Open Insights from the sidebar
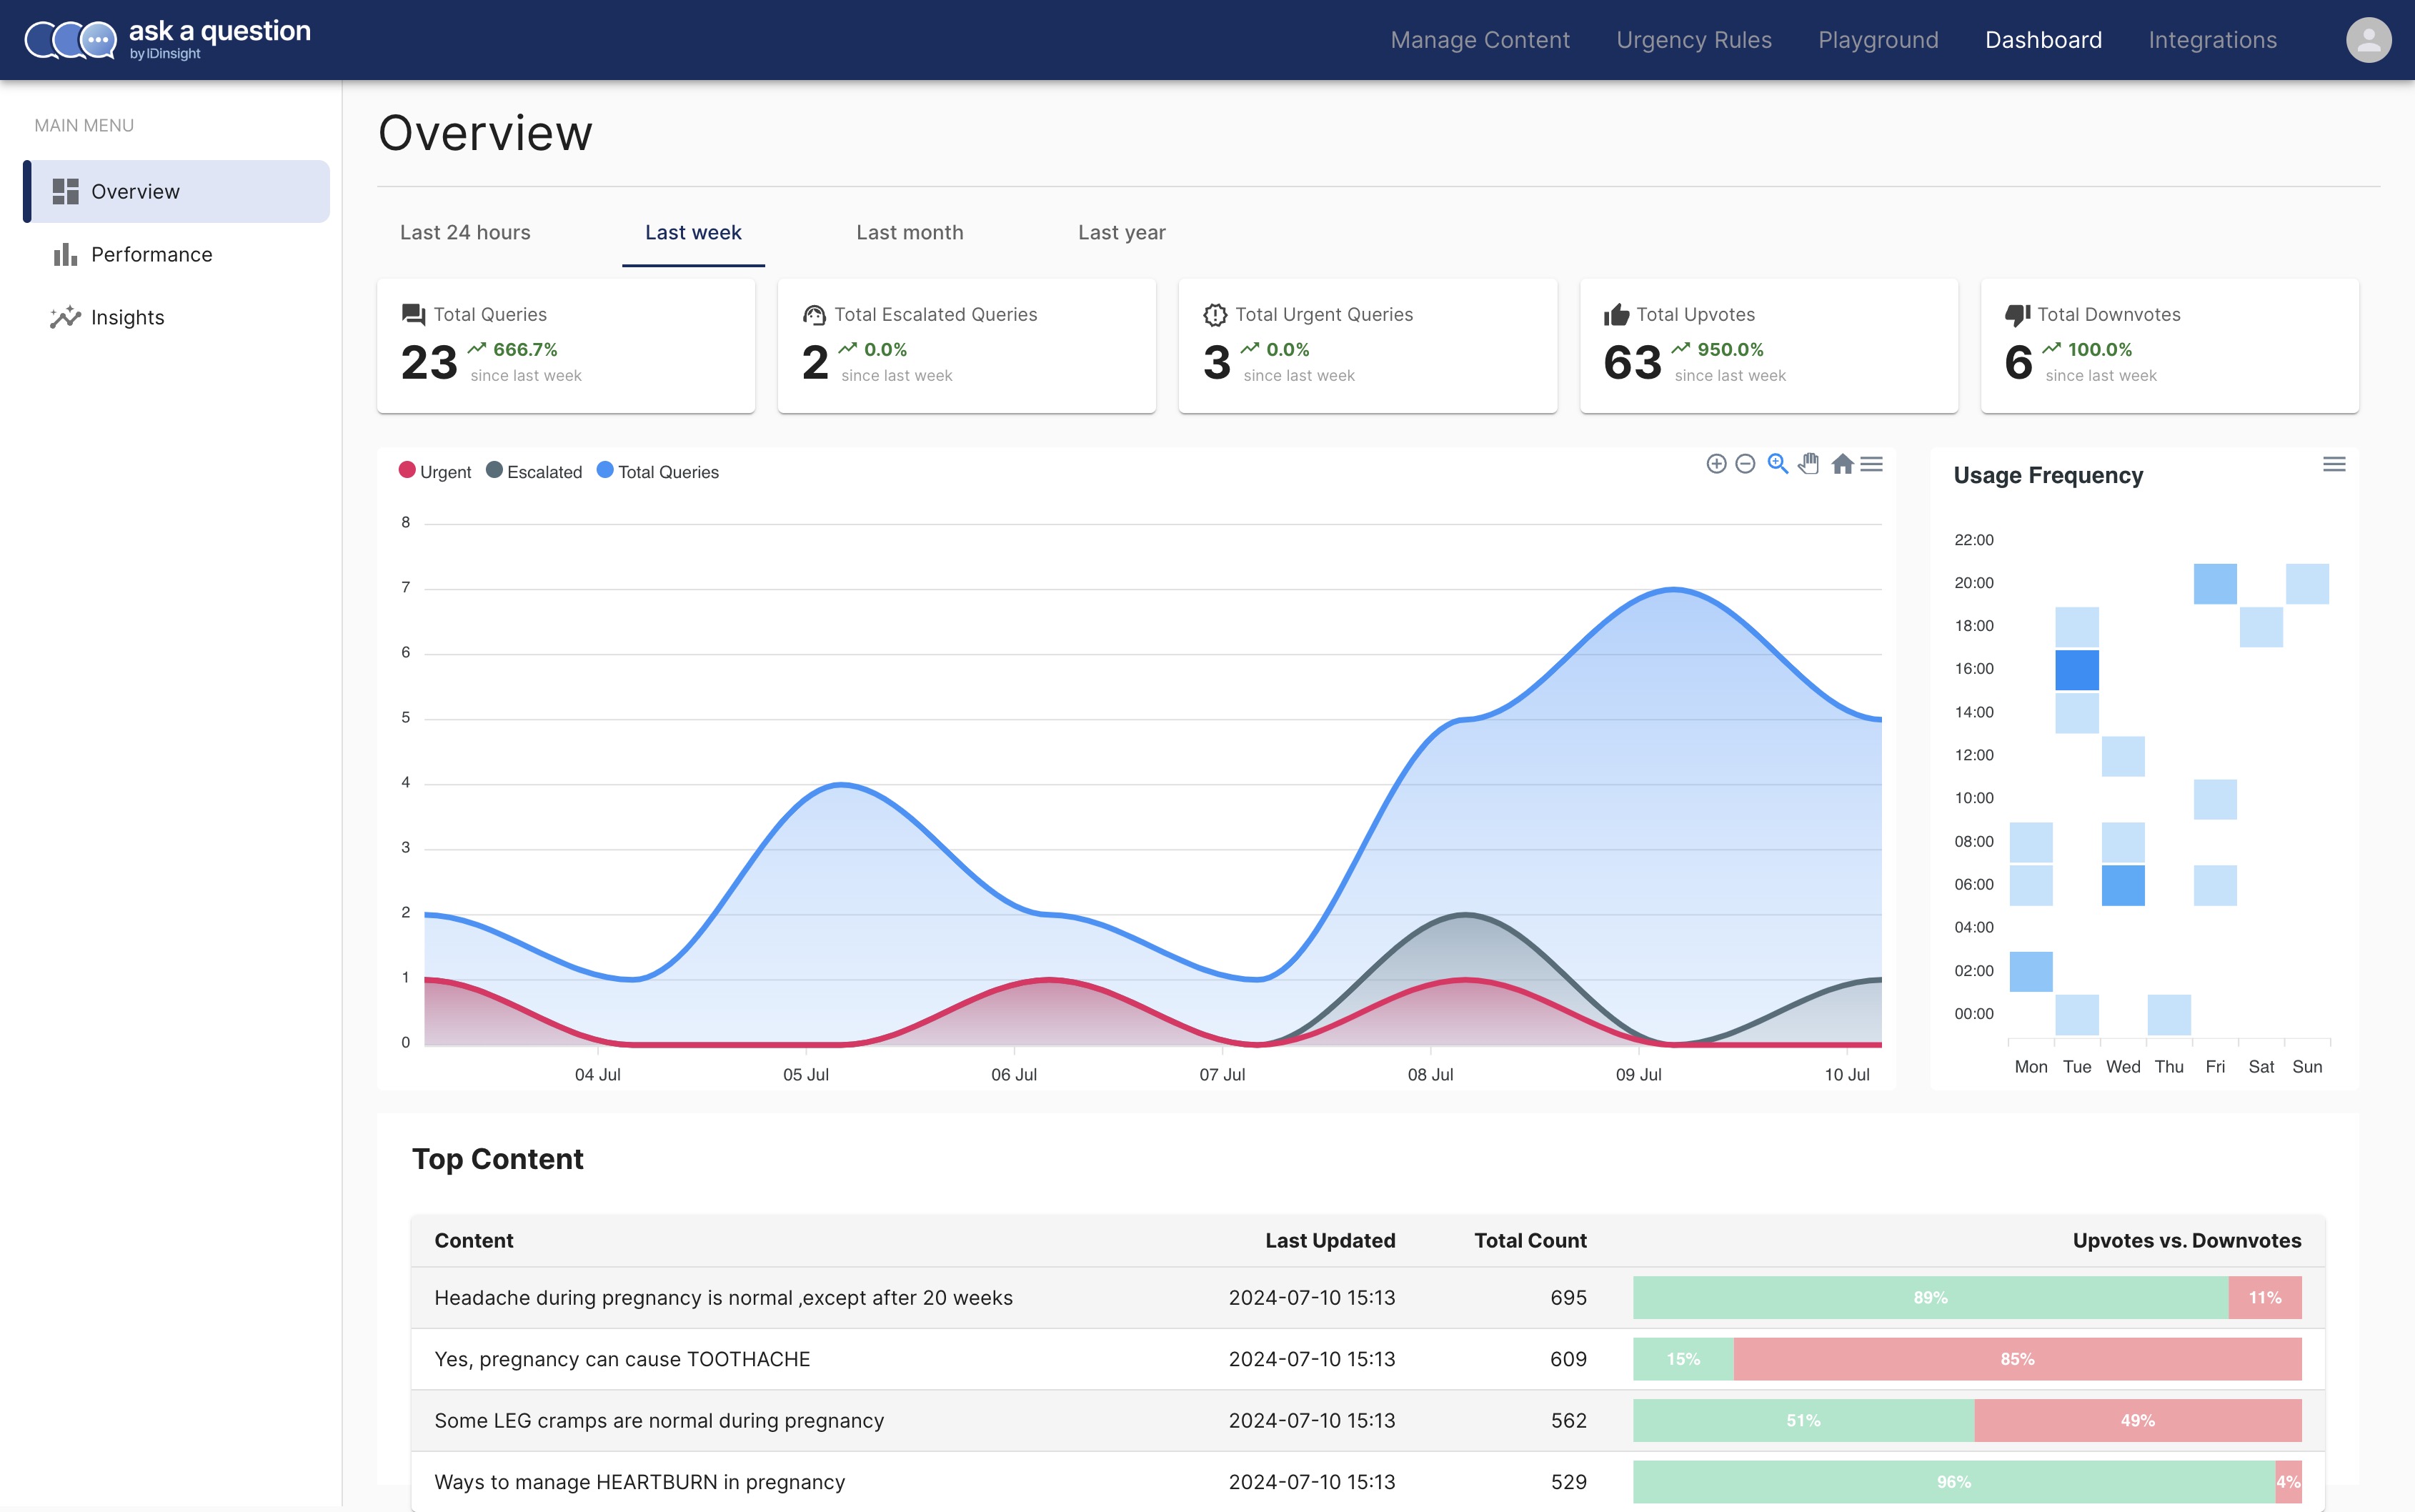Image resolution: width=2415 pixels, height=1512 pixels. tap(127, 317)
